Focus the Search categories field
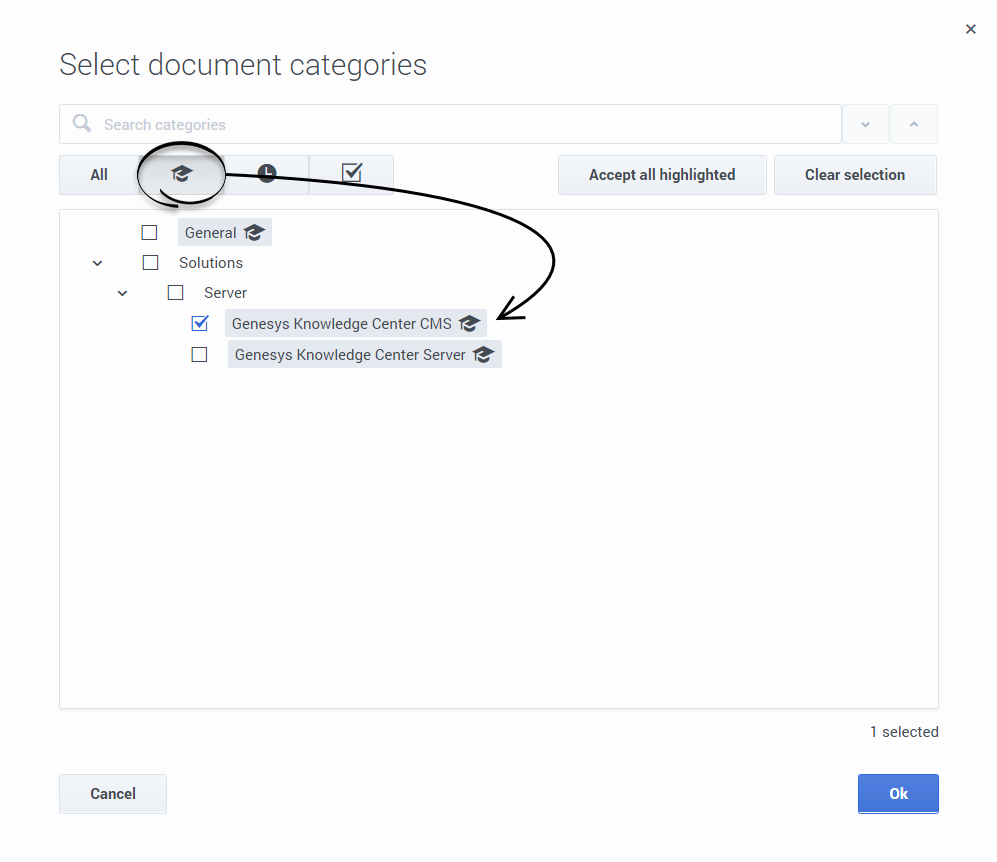 pyautogui.click(x=450, y=124)
